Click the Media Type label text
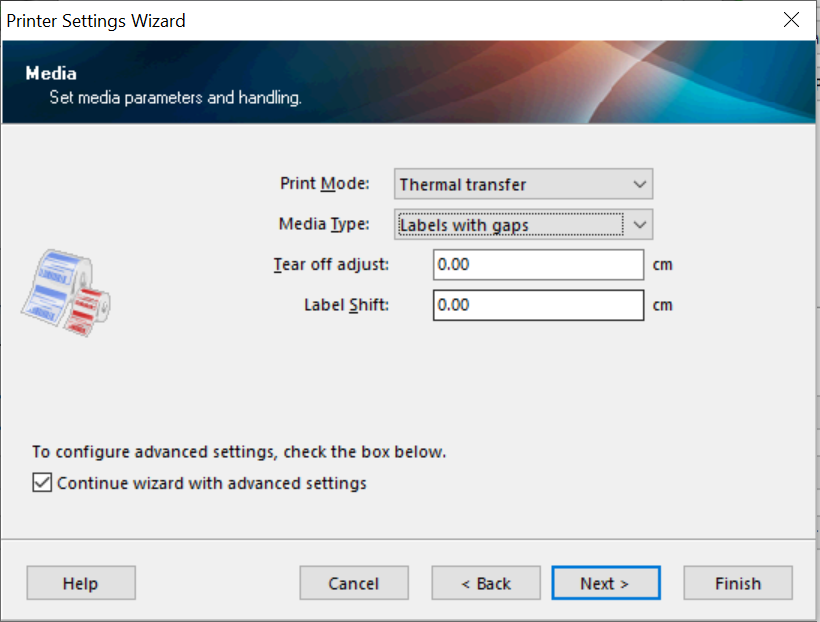This screenshot has height=622, width=820. click(x=324, y=225)
